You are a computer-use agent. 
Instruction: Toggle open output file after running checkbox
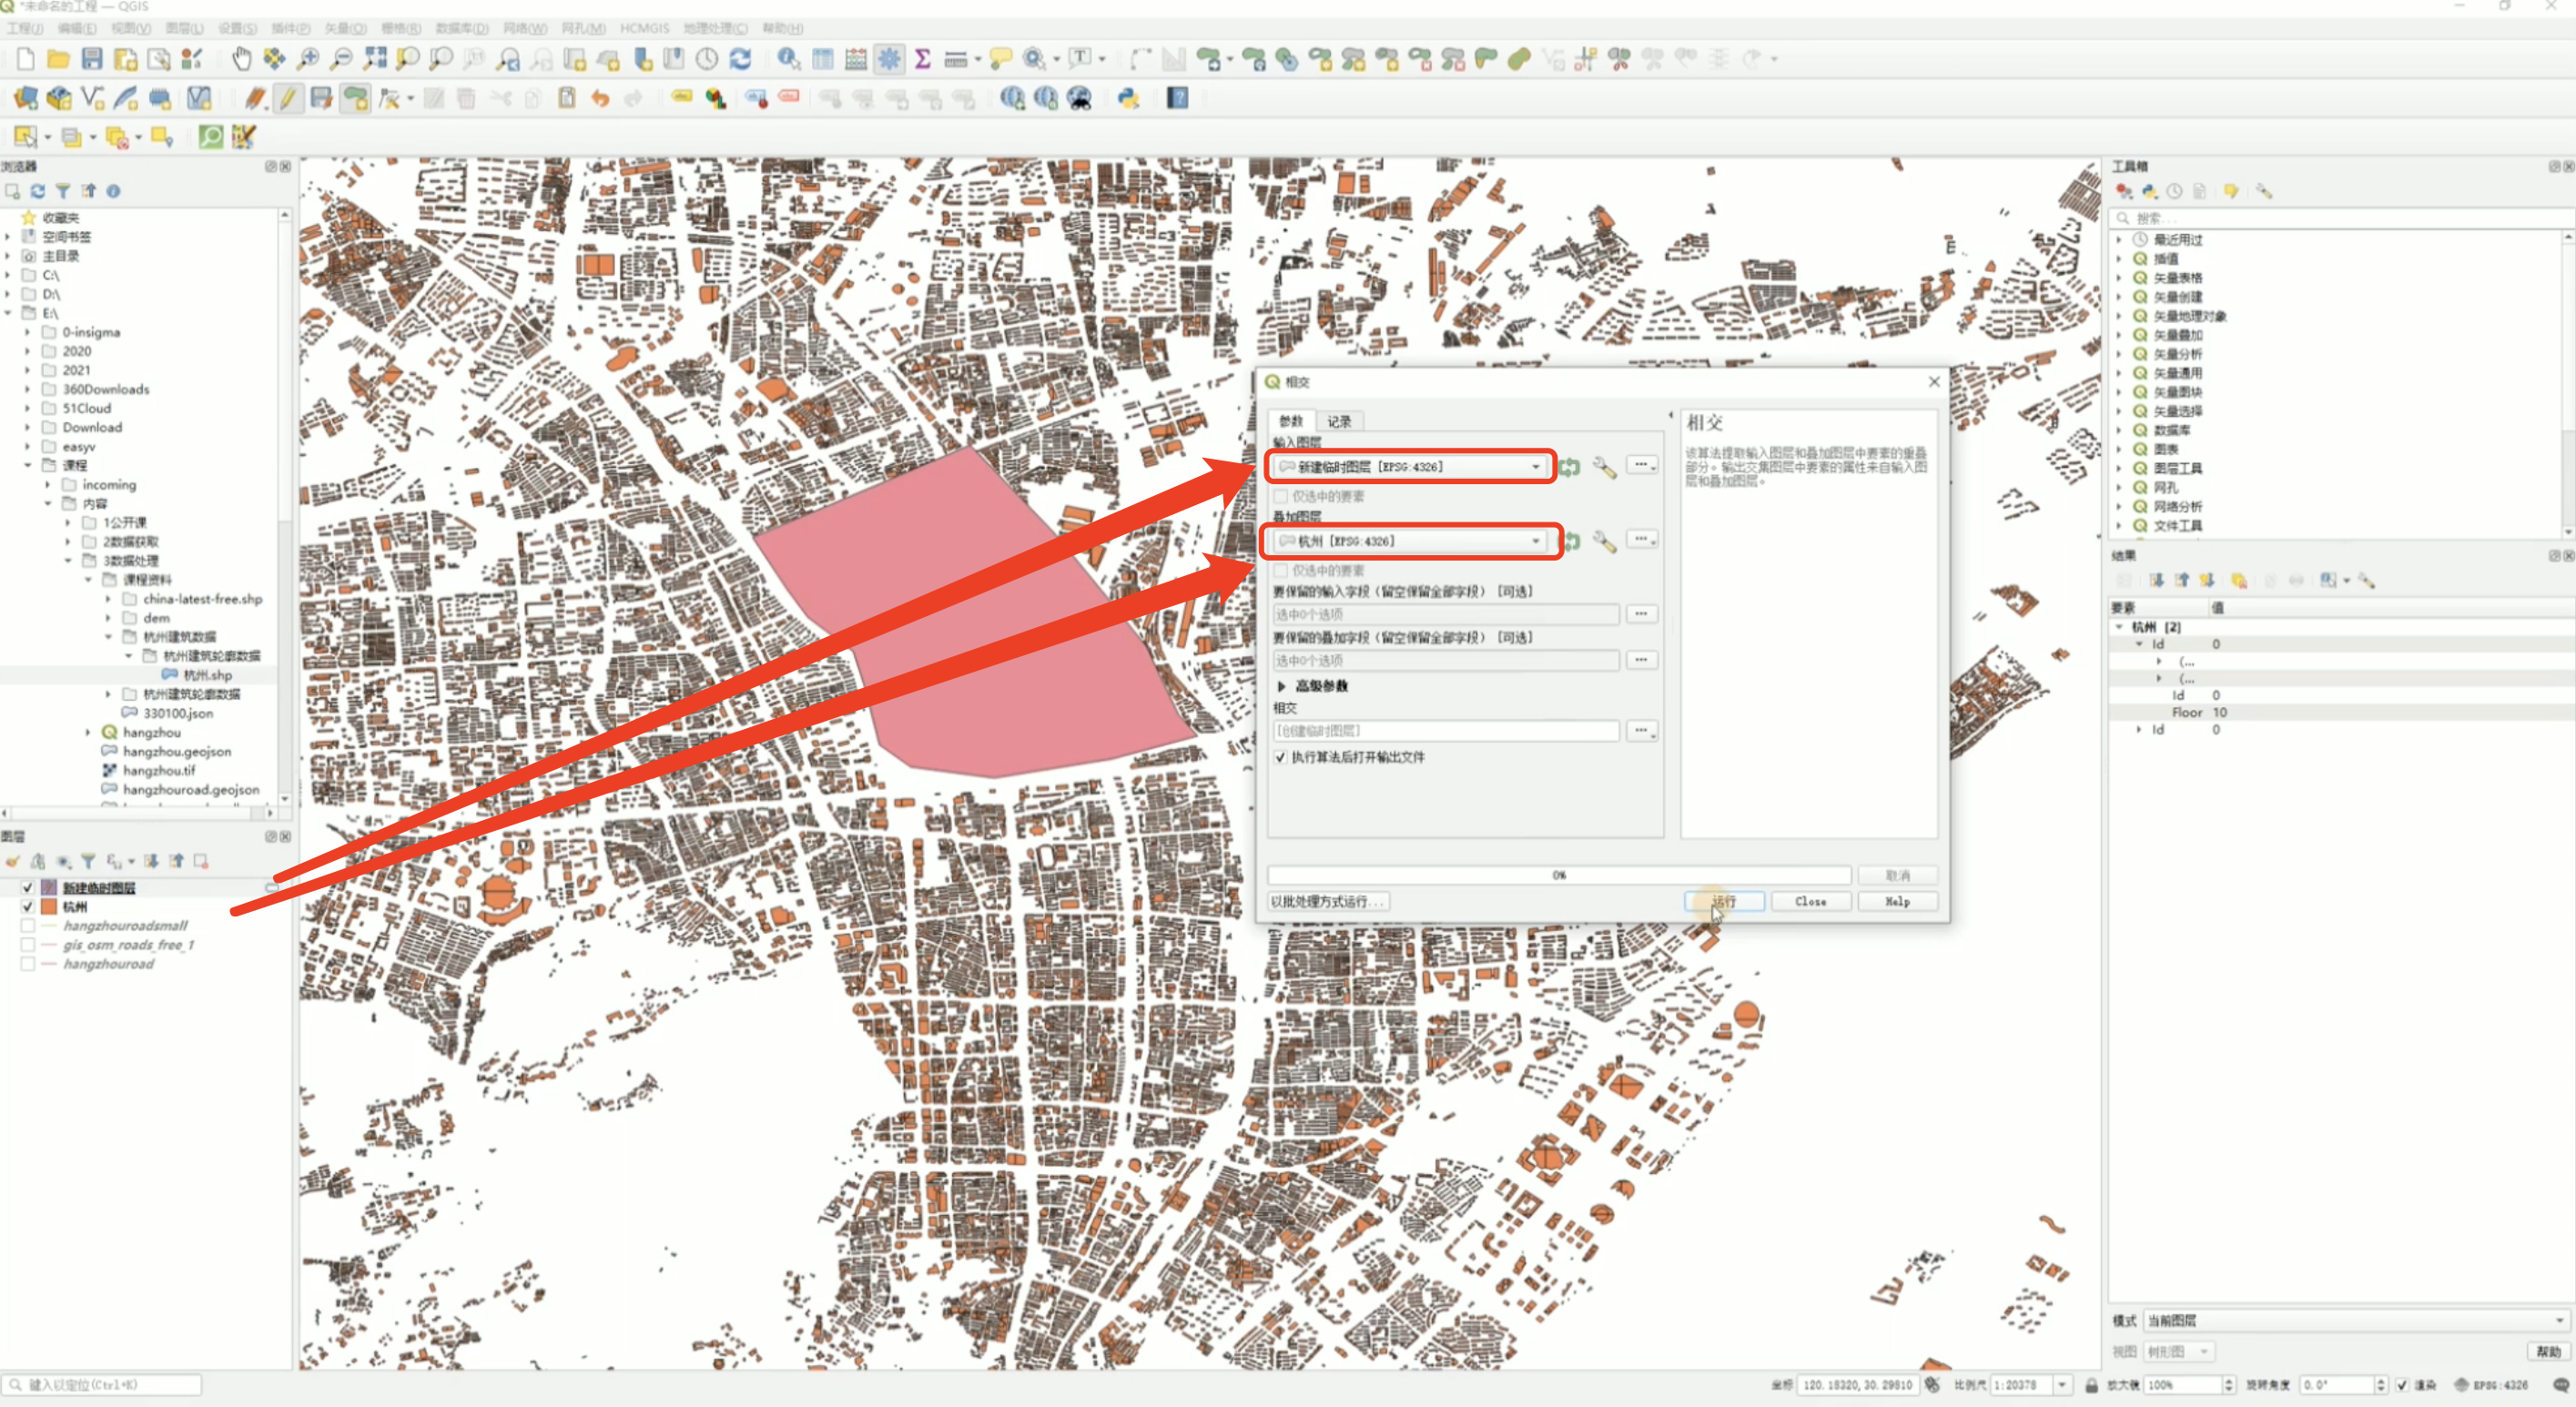click(1280, 757)
